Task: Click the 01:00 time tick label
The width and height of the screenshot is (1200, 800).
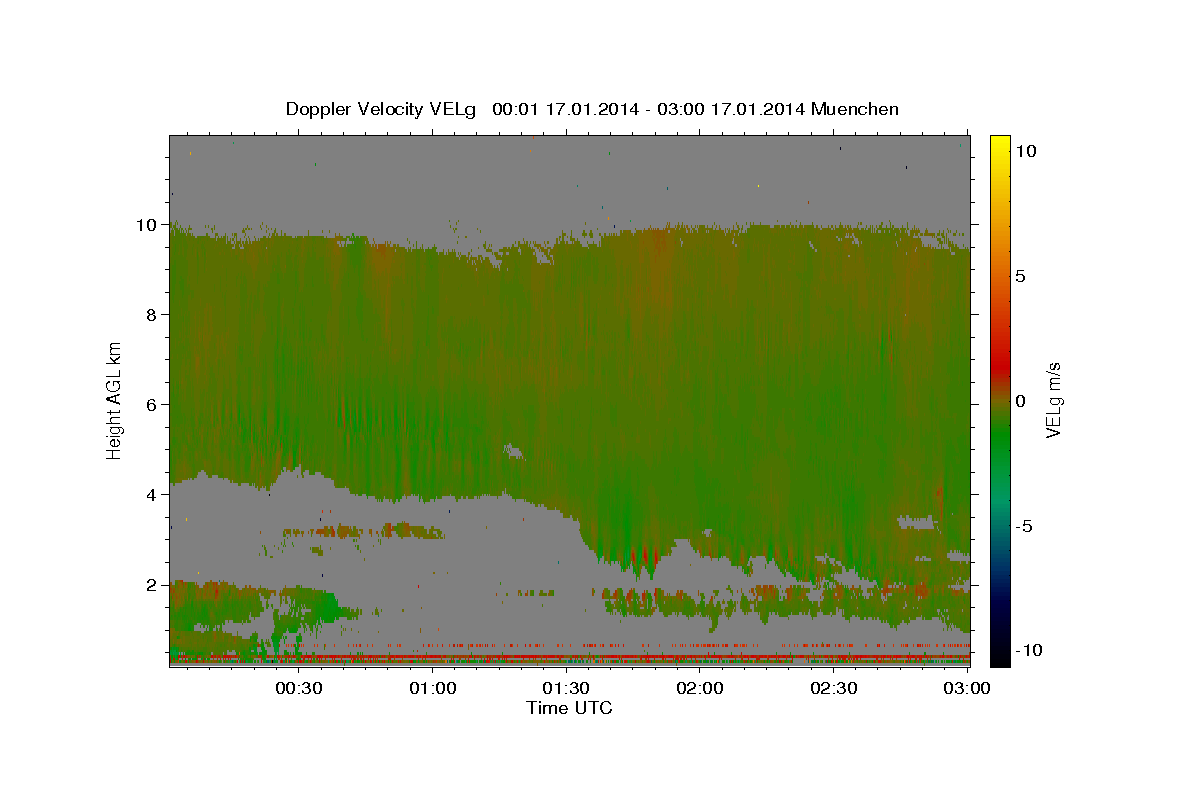Action: 433,688
